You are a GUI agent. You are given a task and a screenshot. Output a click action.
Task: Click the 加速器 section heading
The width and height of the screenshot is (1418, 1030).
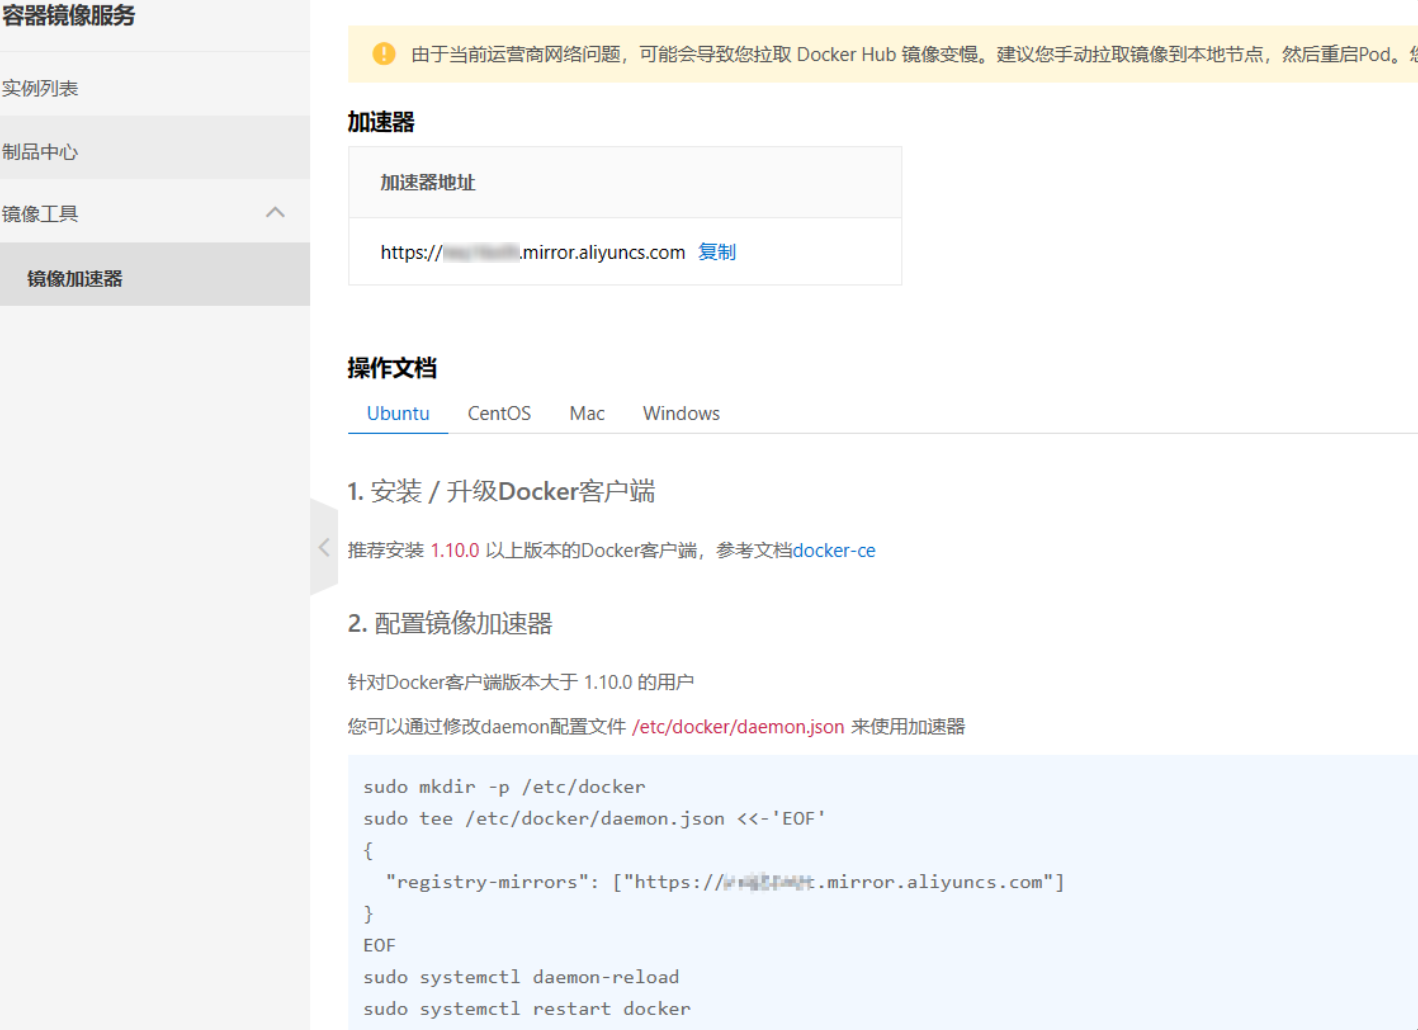pos(381,122)
